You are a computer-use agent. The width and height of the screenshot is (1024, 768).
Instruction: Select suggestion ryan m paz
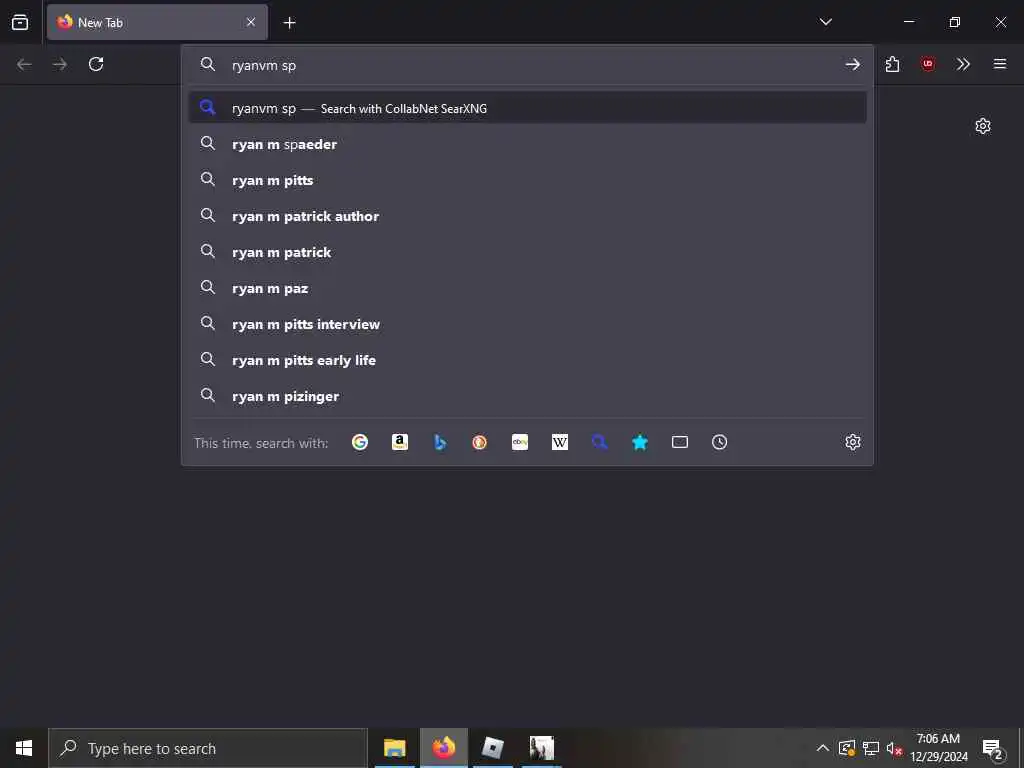(x=528, y=288)
